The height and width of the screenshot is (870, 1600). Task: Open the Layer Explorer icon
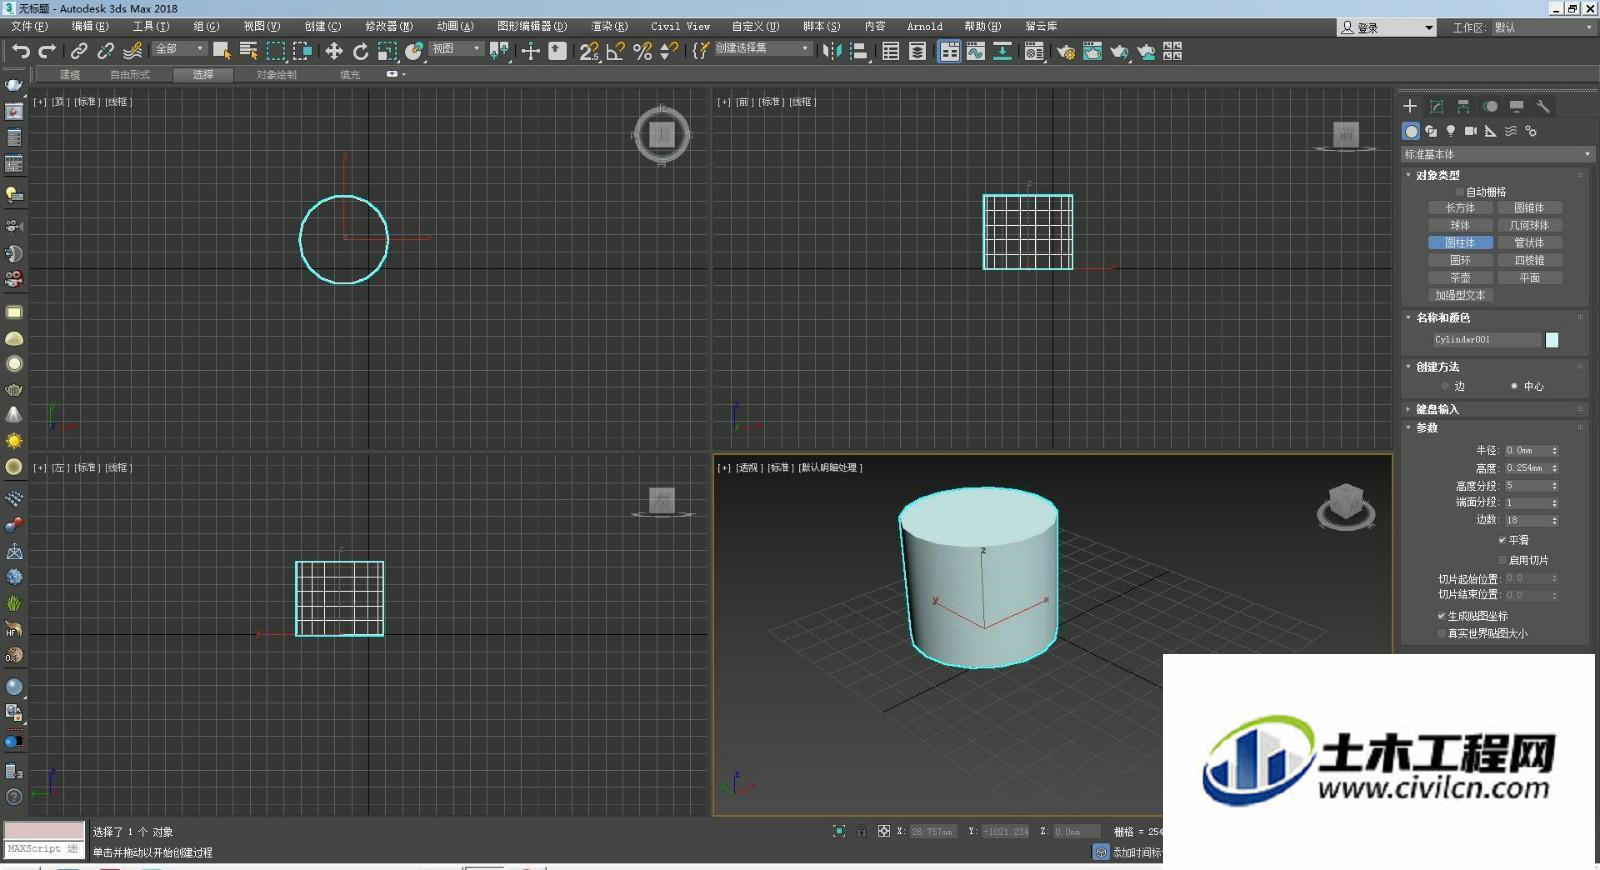(x=917, y=51)
